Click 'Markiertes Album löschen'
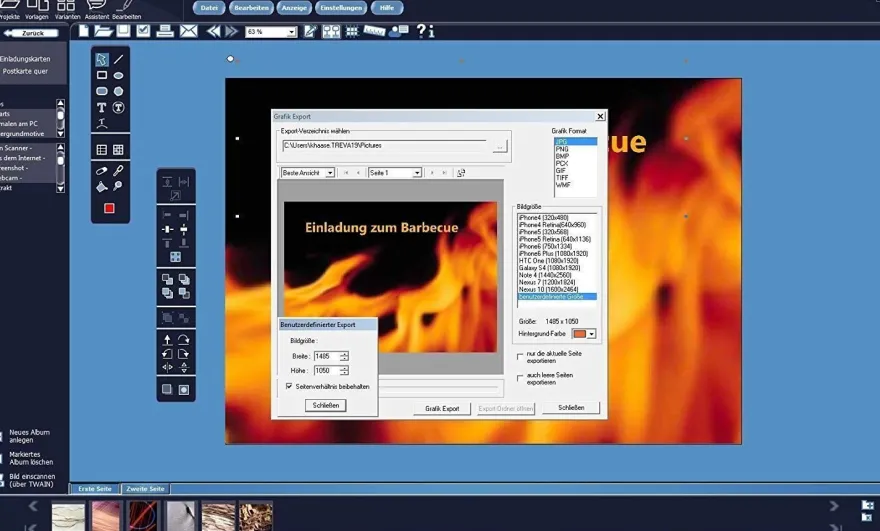This screenshot has height=531, width=880. coord(31,458)
